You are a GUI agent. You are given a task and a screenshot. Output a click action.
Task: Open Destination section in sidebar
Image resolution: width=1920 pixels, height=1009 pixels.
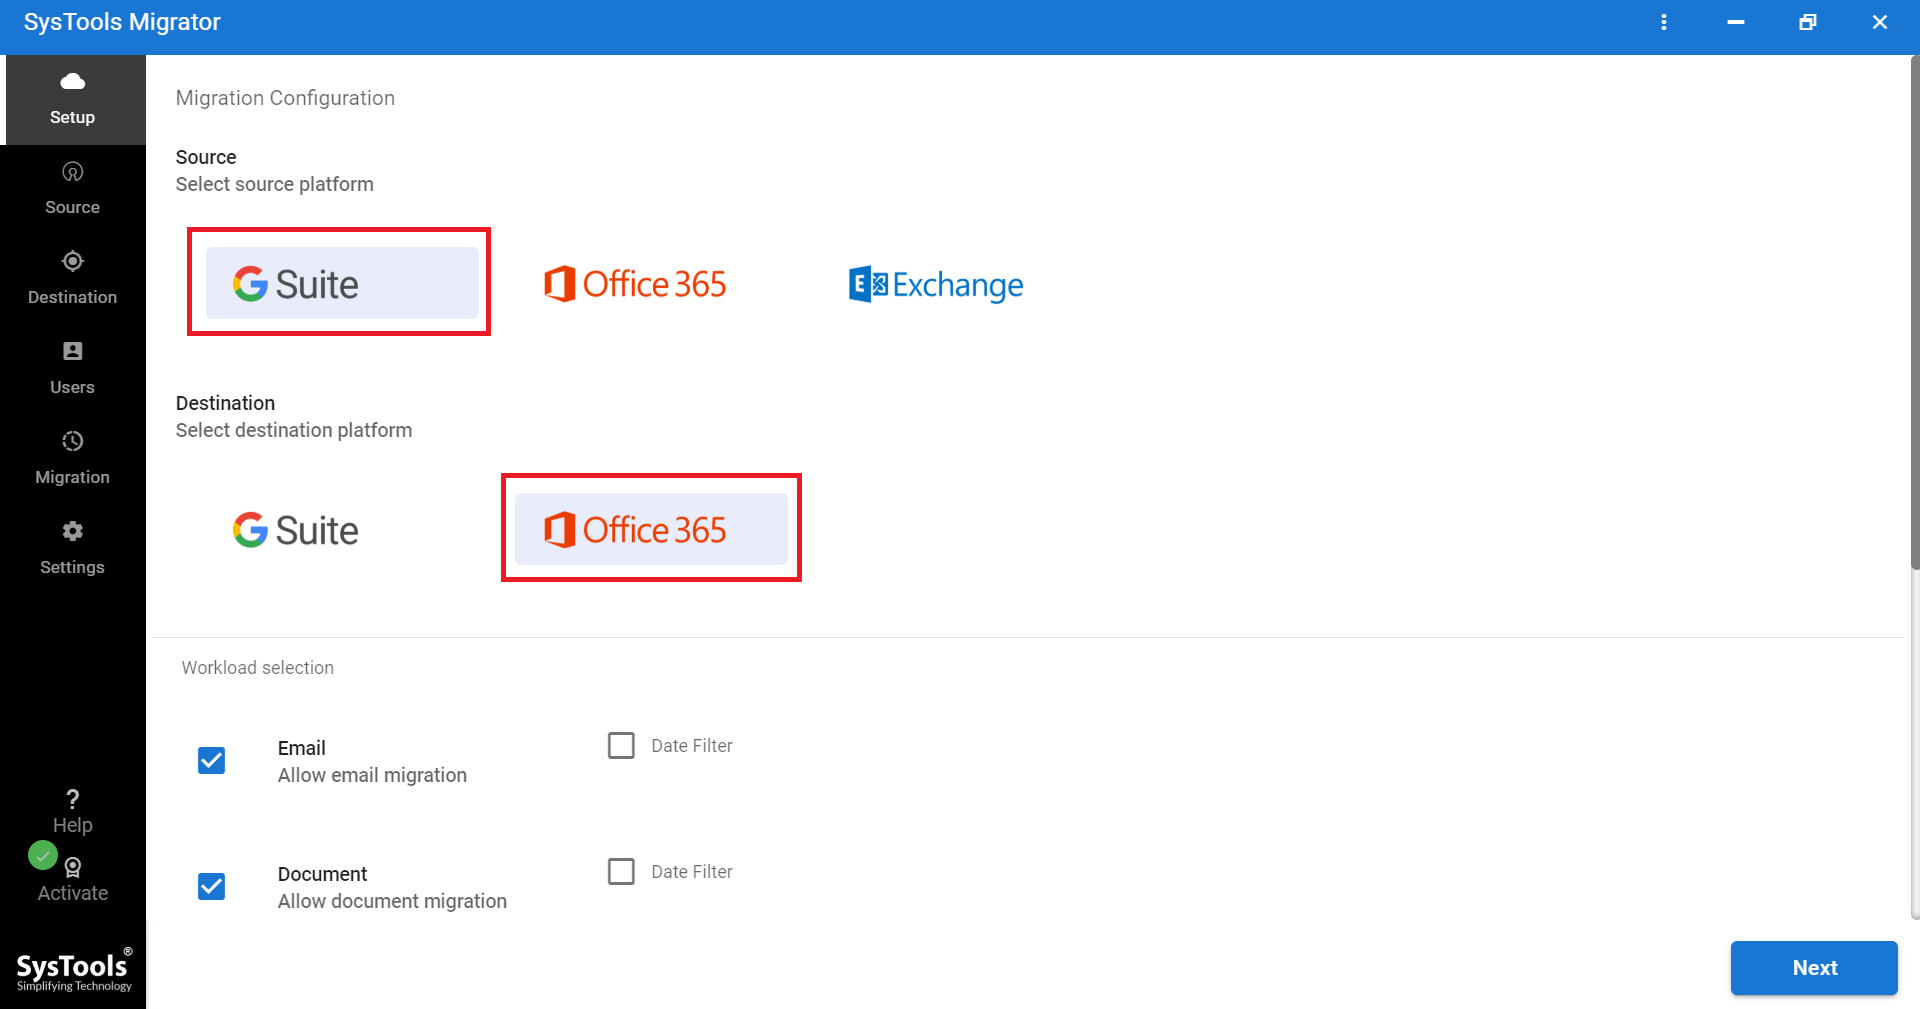[x=73, y=280]
